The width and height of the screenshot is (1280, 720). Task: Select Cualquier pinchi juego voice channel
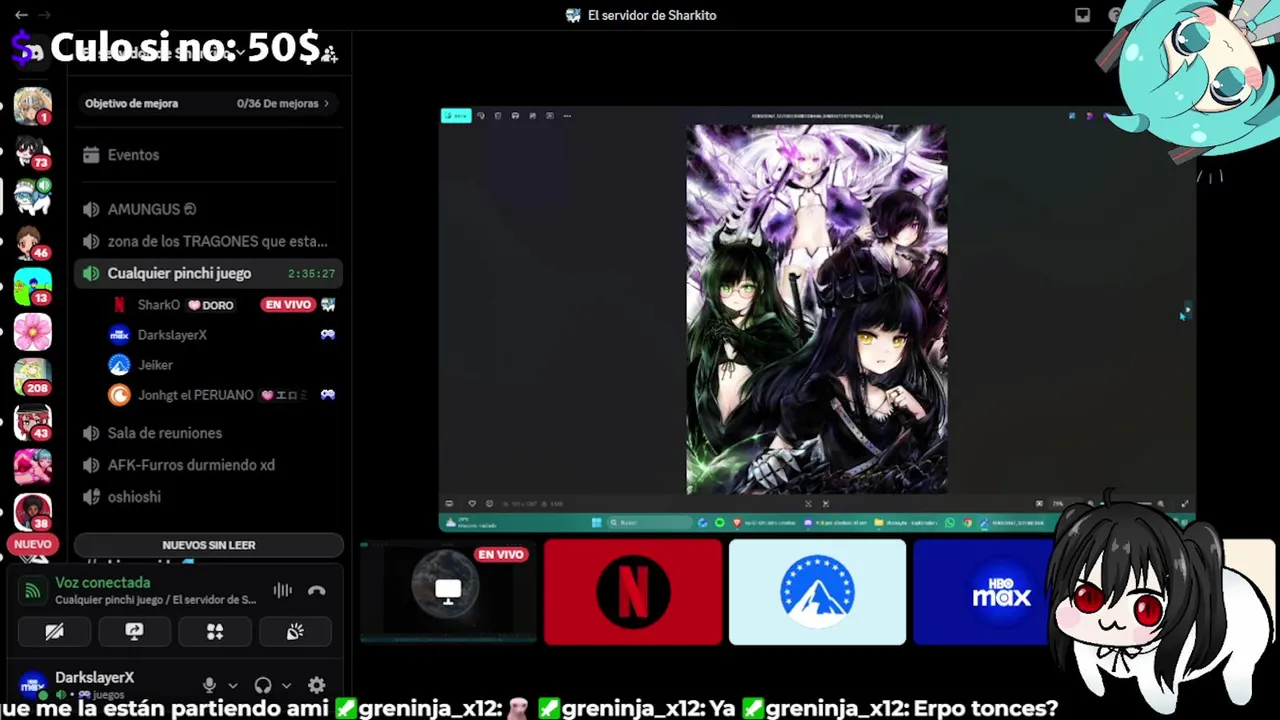click(208, 273)
